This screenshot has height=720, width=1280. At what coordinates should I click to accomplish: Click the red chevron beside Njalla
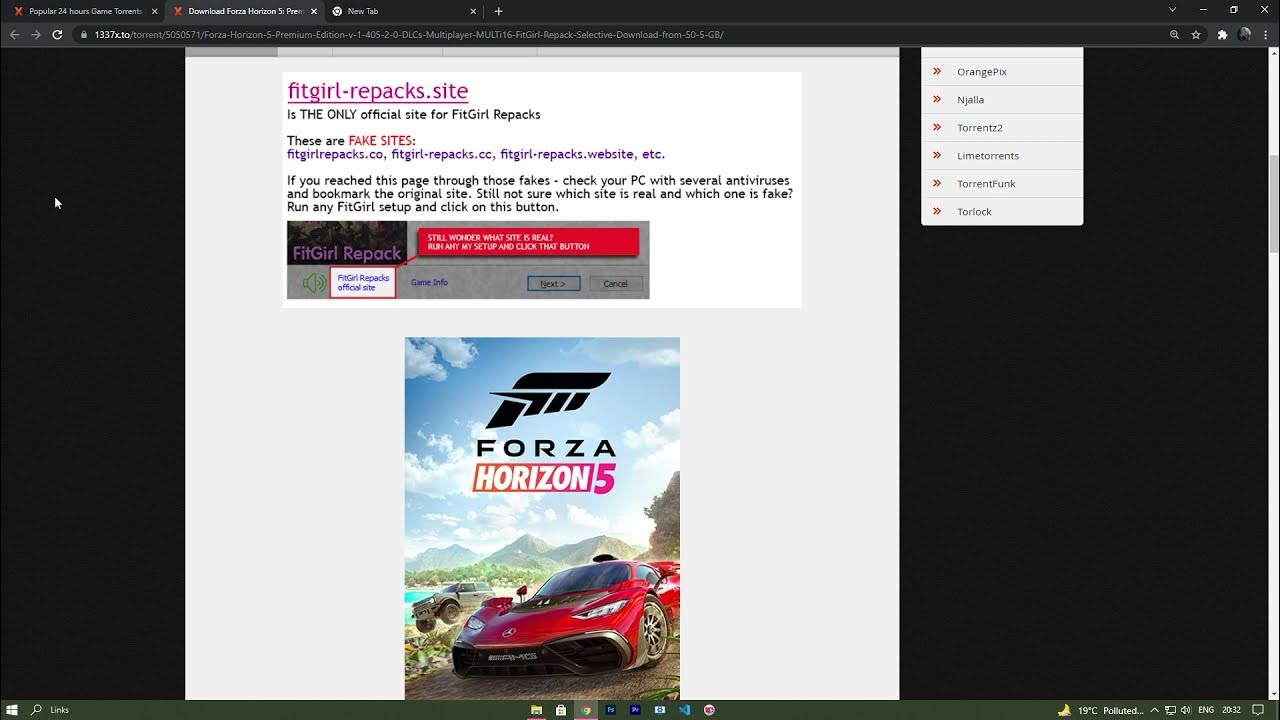pyautogui.click(x=937, y=99)
